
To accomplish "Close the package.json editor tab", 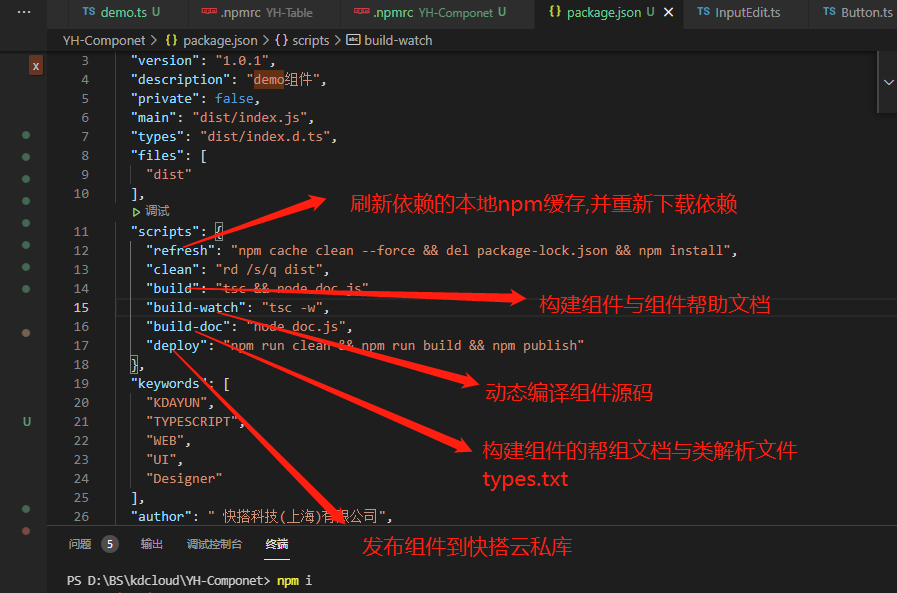I will (669, 13).
